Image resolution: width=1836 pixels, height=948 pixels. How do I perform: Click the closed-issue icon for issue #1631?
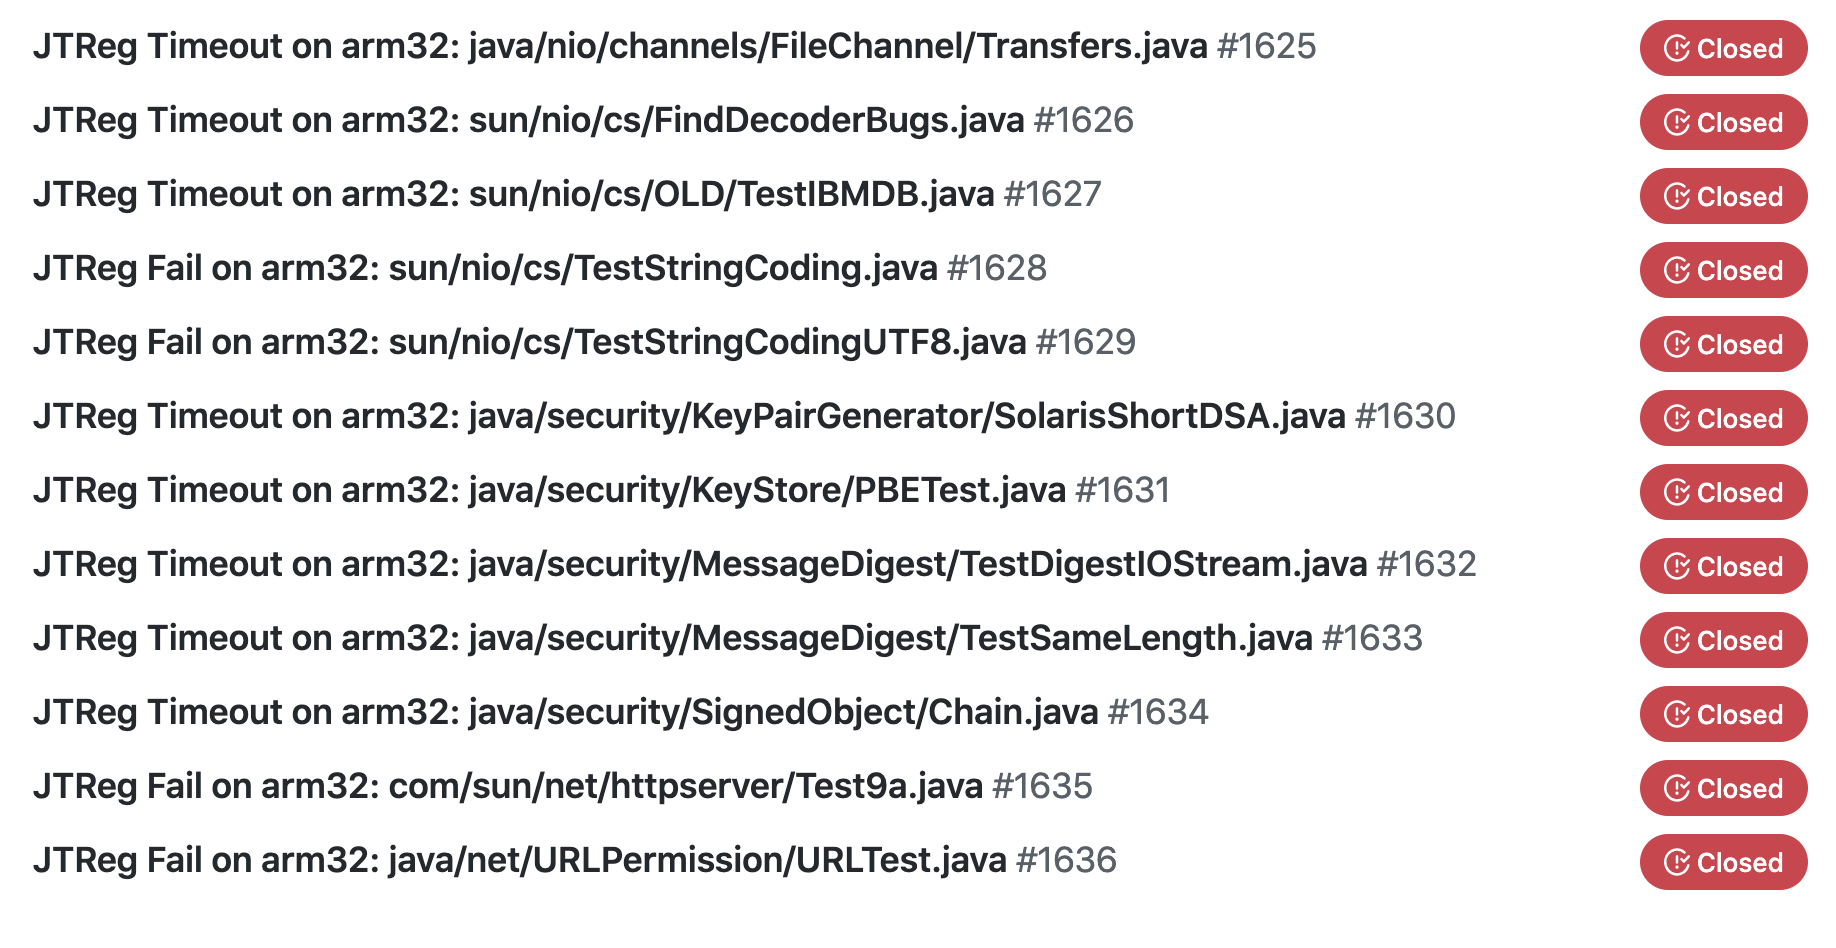pyautogui.click(x=1677, y=492)
